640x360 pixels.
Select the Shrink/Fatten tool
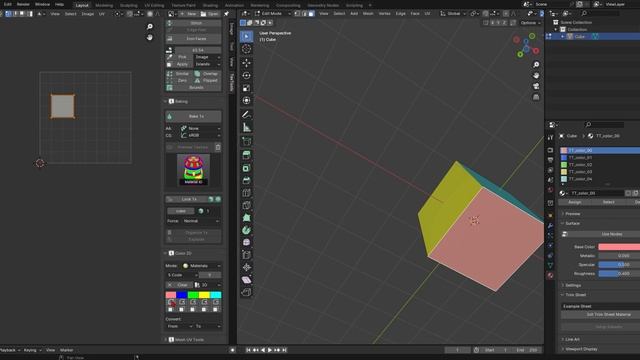pos(246,267)
